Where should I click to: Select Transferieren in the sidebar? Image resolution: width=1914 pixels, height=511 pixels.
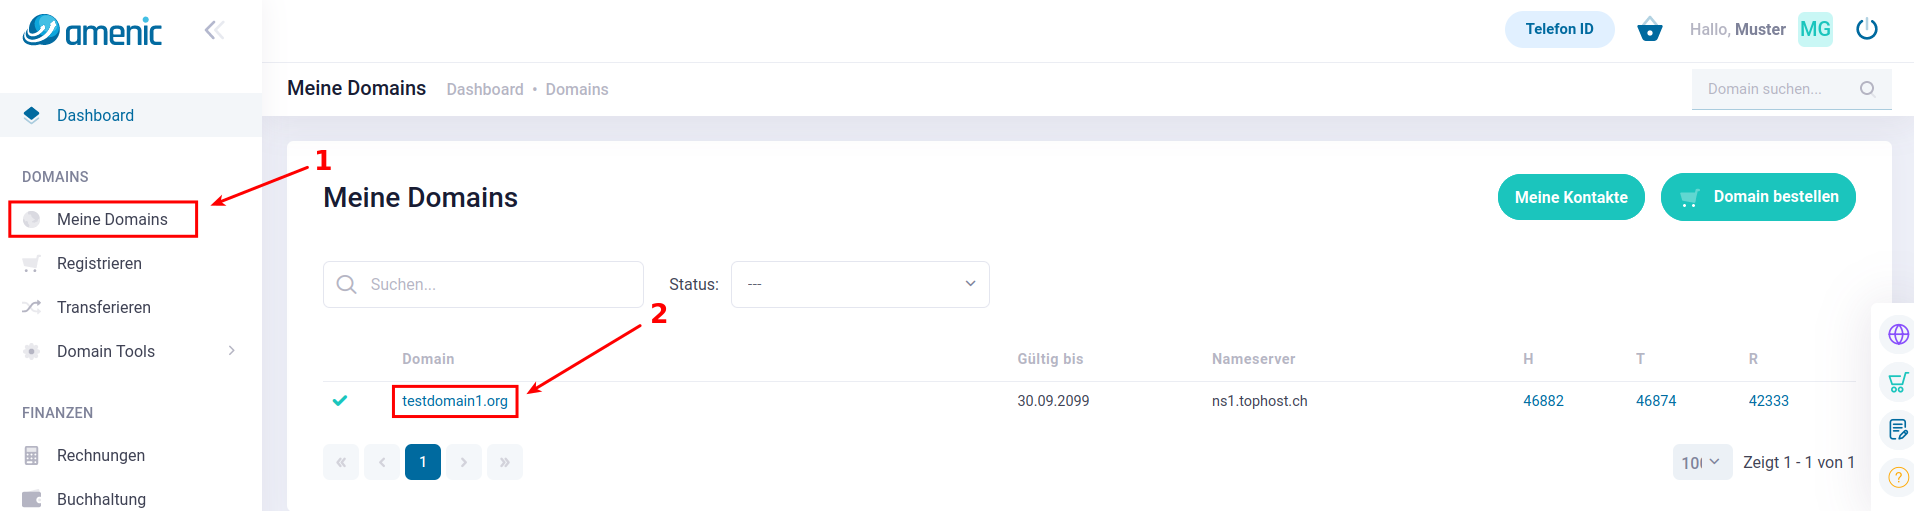point(104,307)
